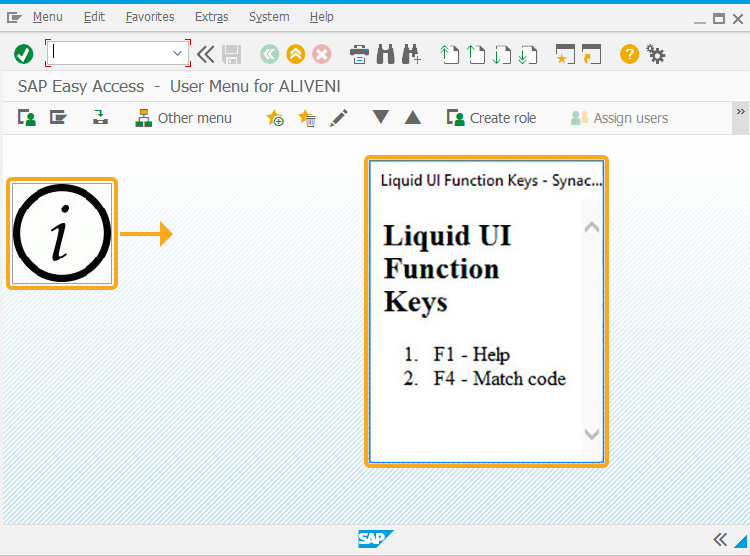Image resolution: width=750 pixels, height=556 pixels.
Task: Open the Menu menu
Action: [47, 17]
